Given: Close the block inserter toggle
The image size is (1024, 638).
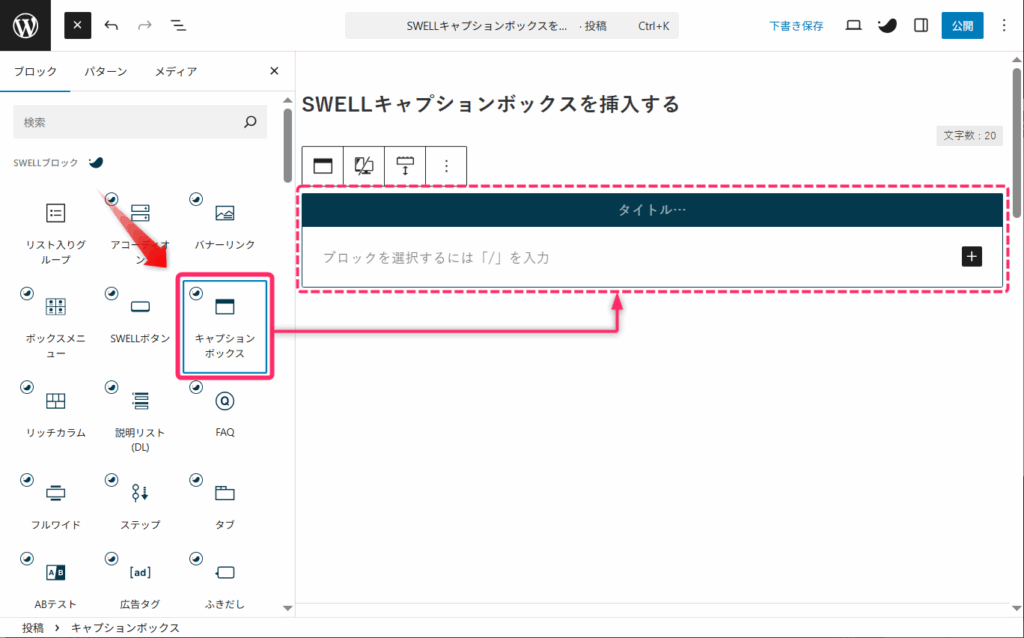Looking at the screenshot, I should (78, 25).
